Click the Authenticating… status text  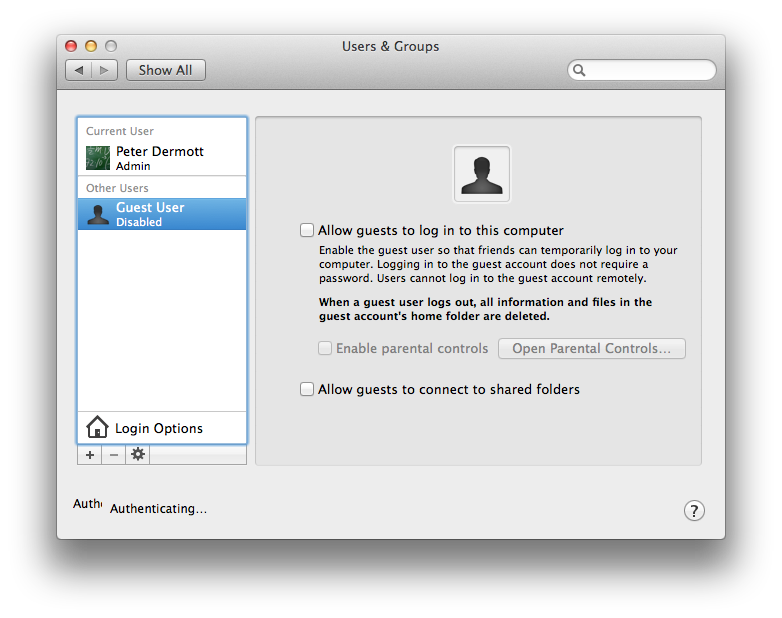159,509
